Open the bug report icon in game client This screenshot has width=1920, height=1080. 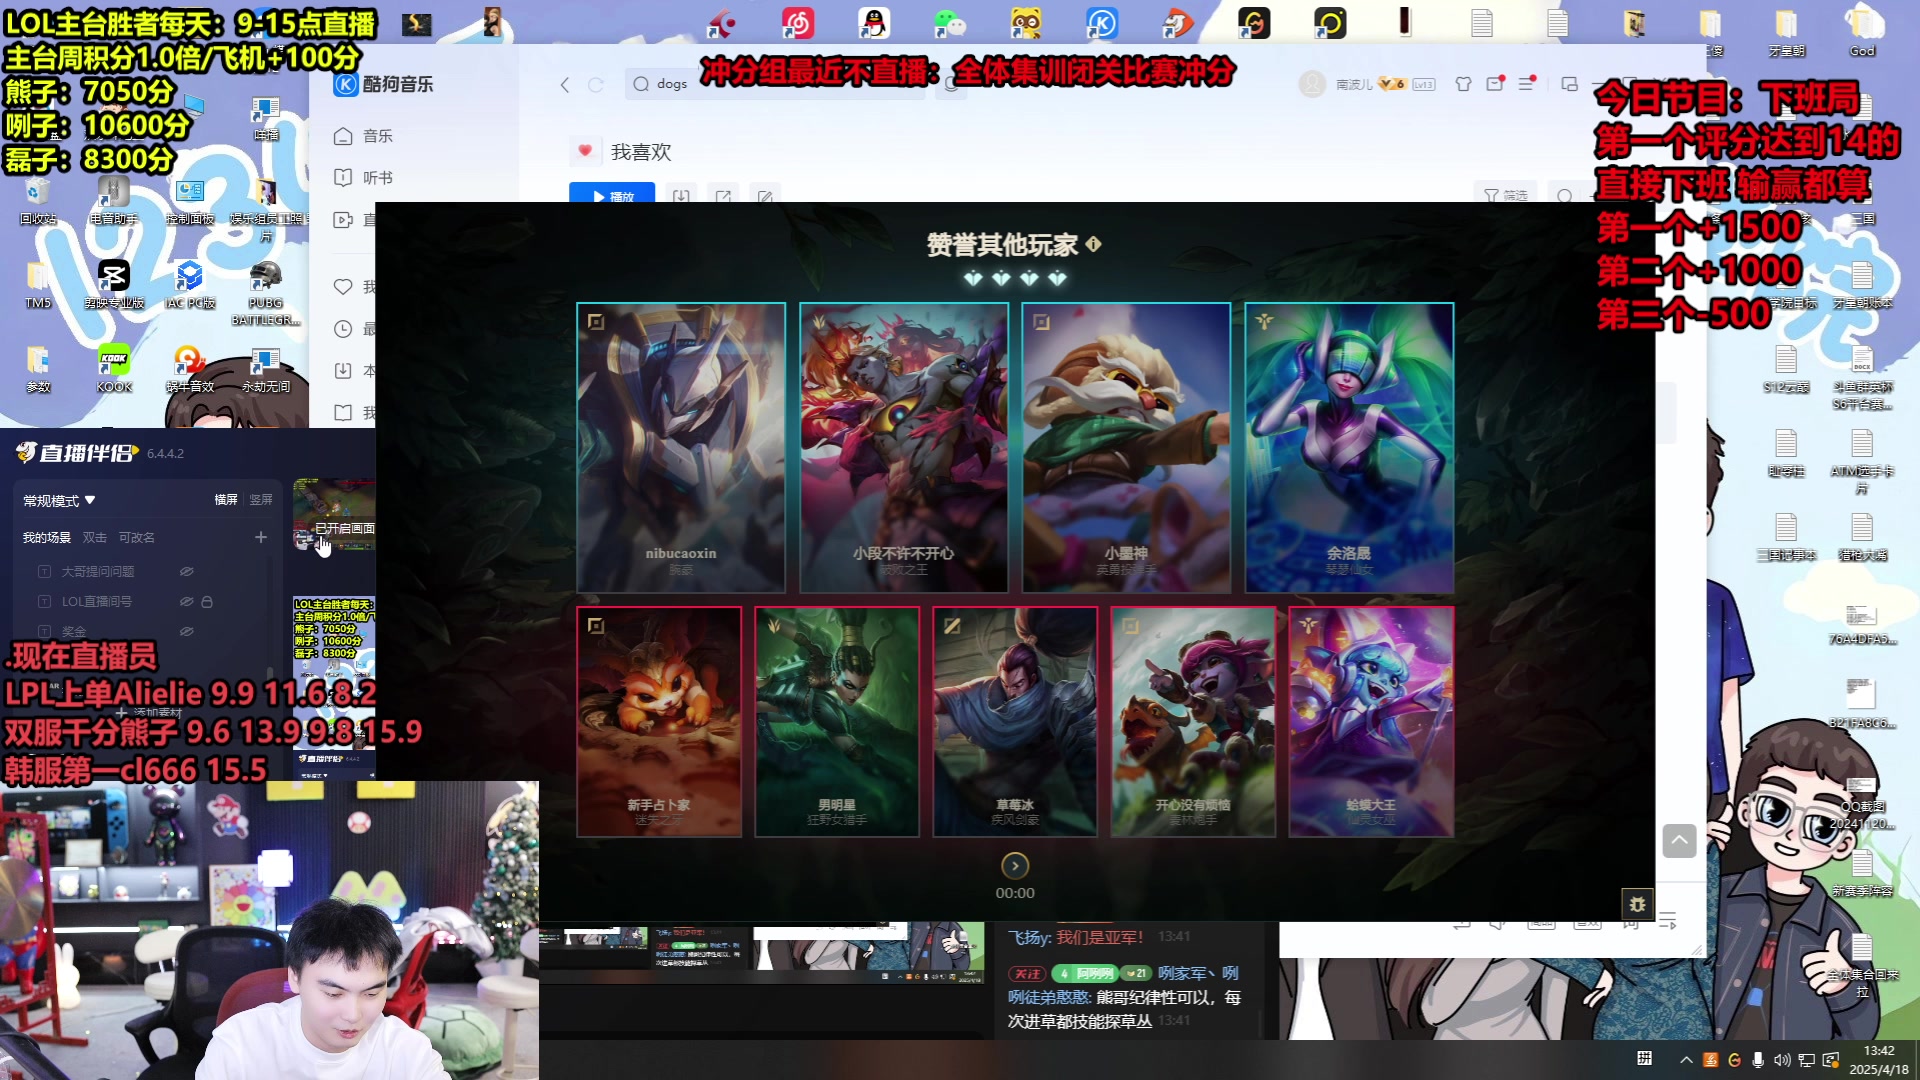coord(1637,904)
